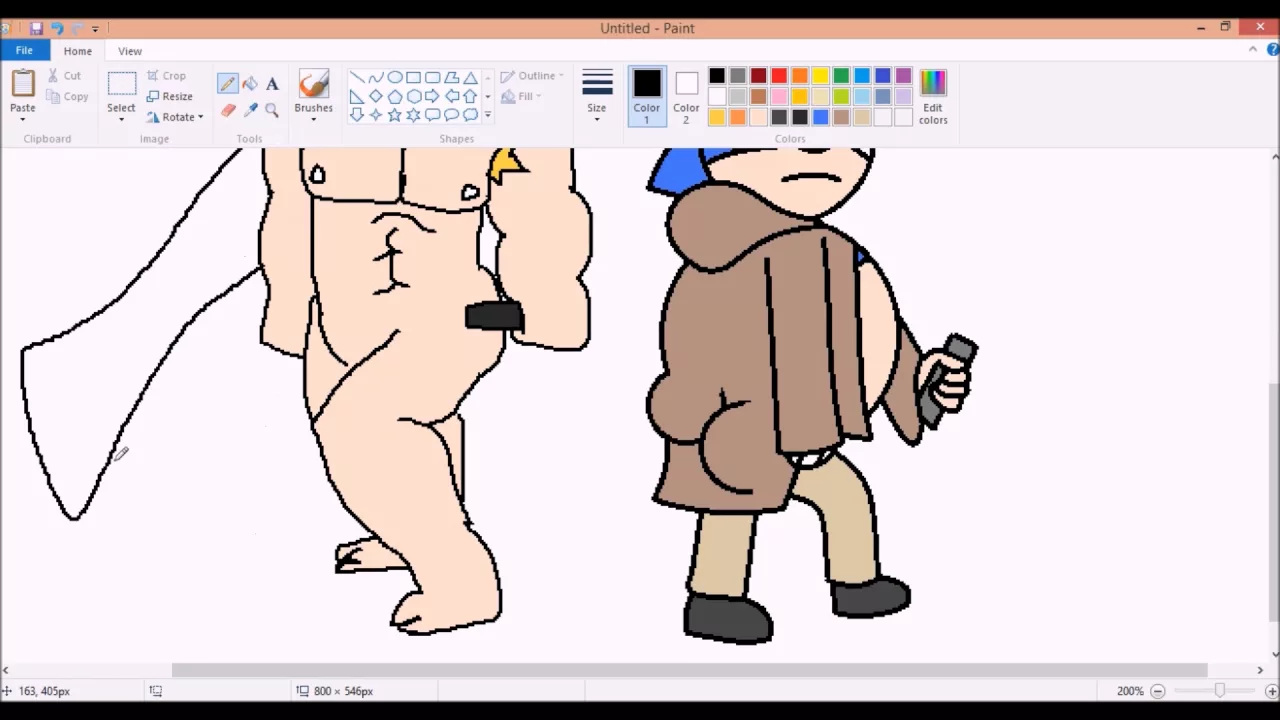Open the Size dropdown
The image size is (1280, 720).
[x=597, y=95]
